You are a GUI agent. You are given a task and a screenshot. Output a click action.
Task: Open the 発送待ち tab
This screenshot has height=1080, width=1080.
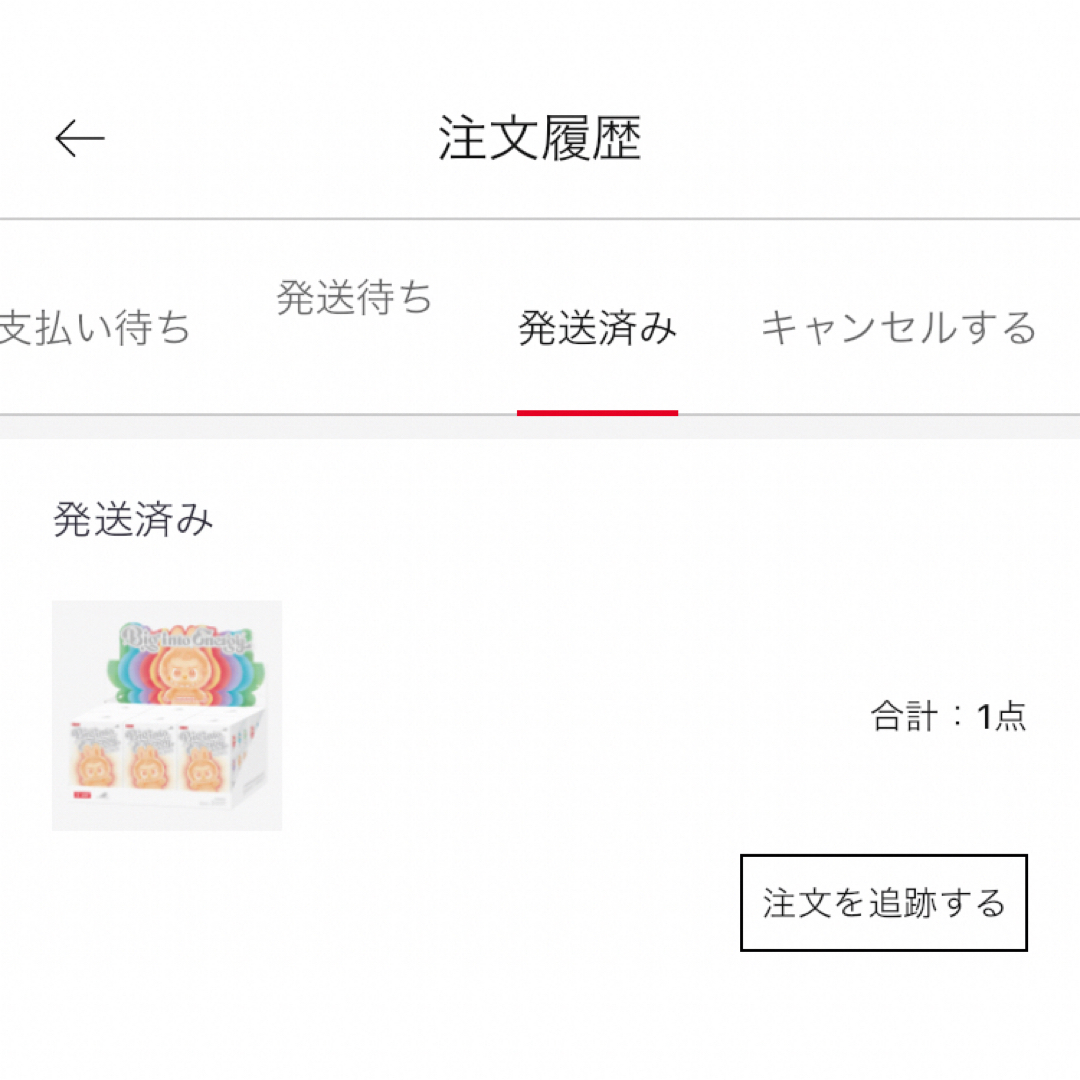point(354,297)
